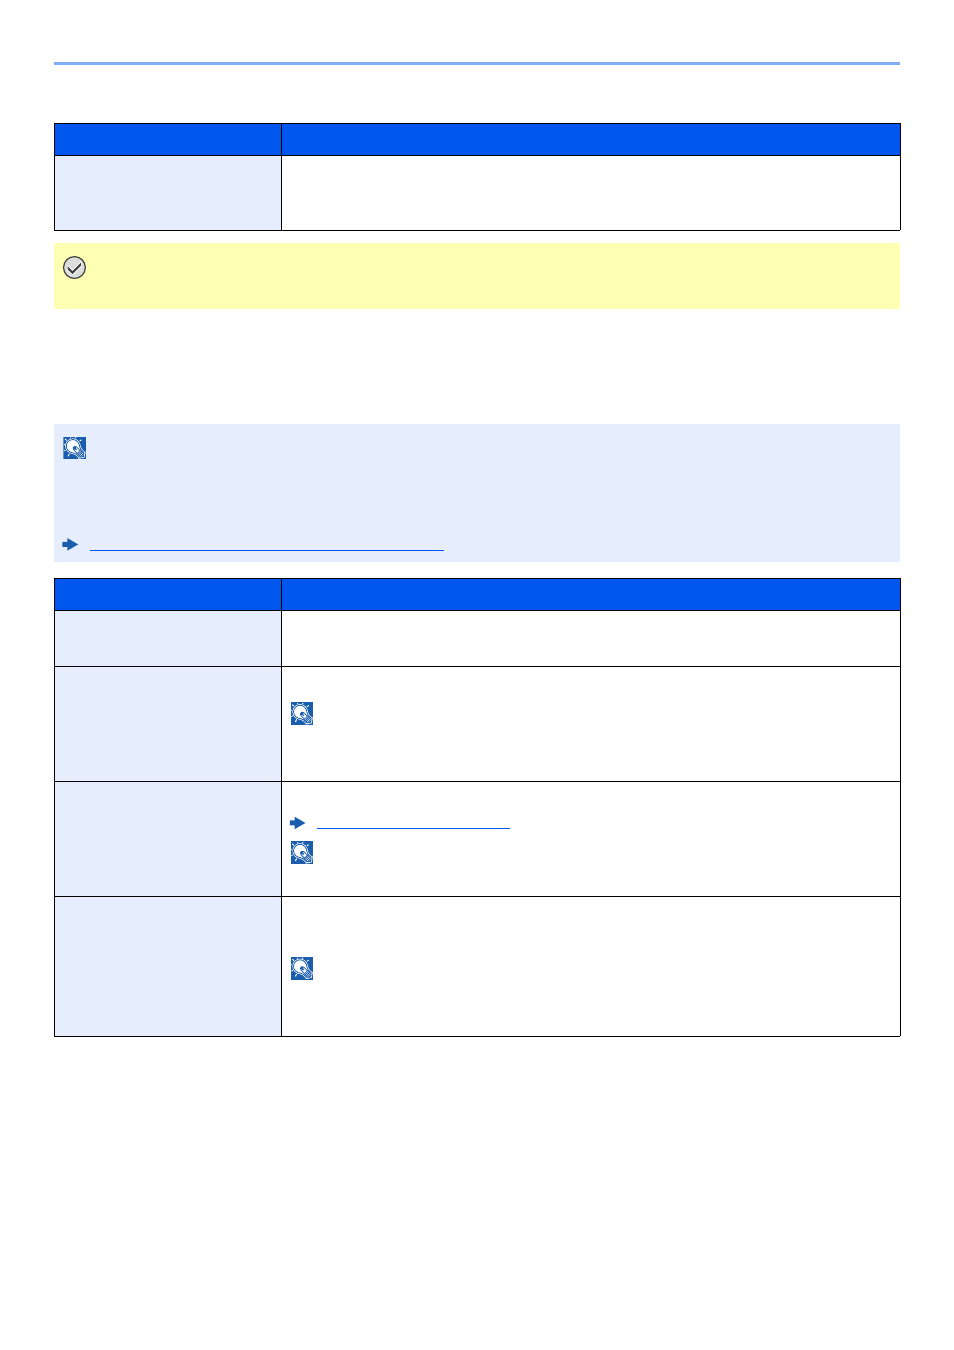Click the note icon in the lower table's last row
Viewport: 954px width, 1350px height.
pyautogui.click(x=302, y=968)
